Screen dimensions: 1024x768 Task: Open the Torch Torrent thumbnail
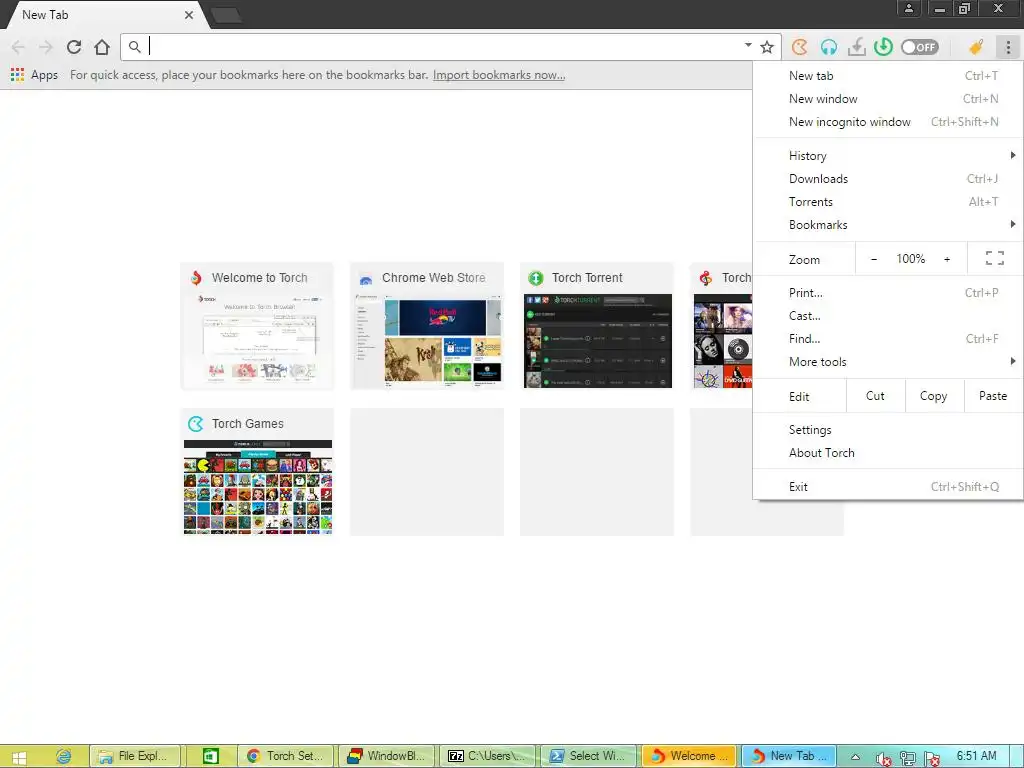point(597,326)
